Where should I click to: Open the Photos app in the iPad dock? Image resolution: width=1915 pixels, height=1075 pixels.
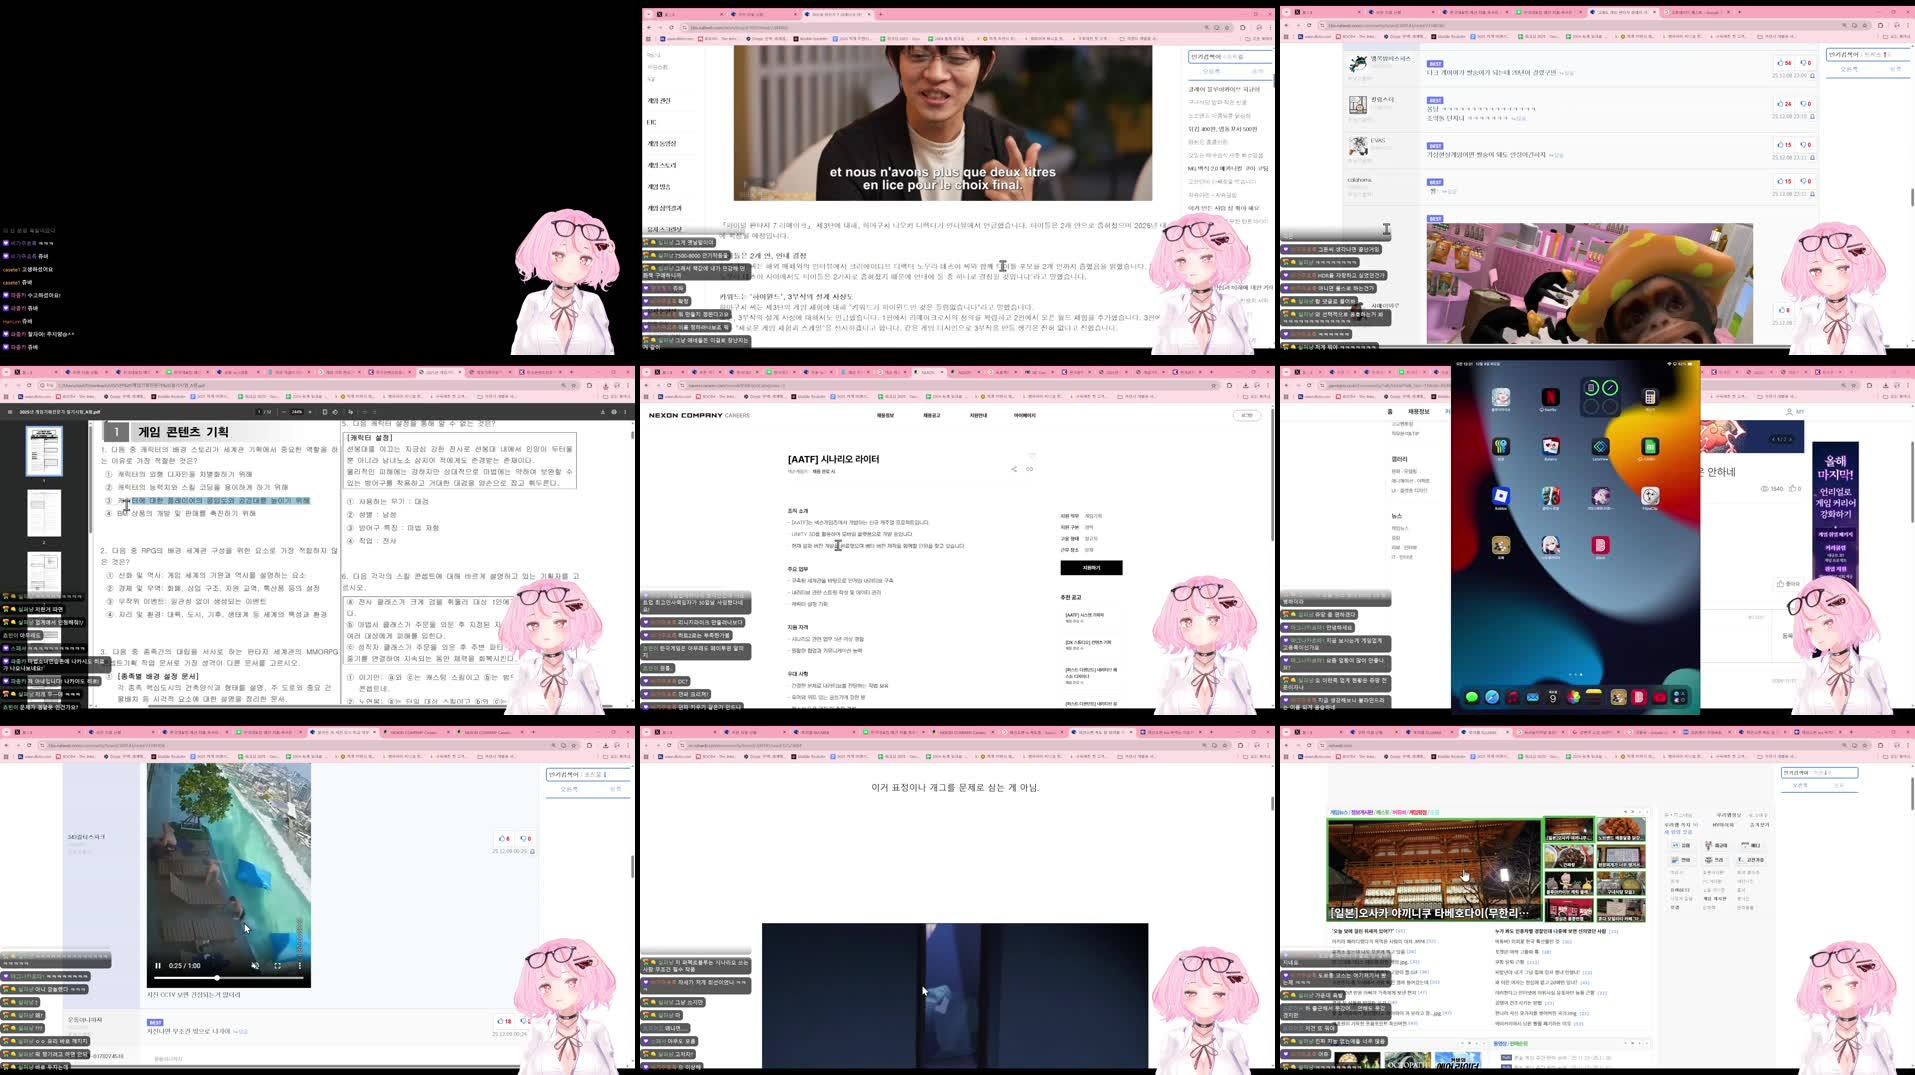(1574, 695)
